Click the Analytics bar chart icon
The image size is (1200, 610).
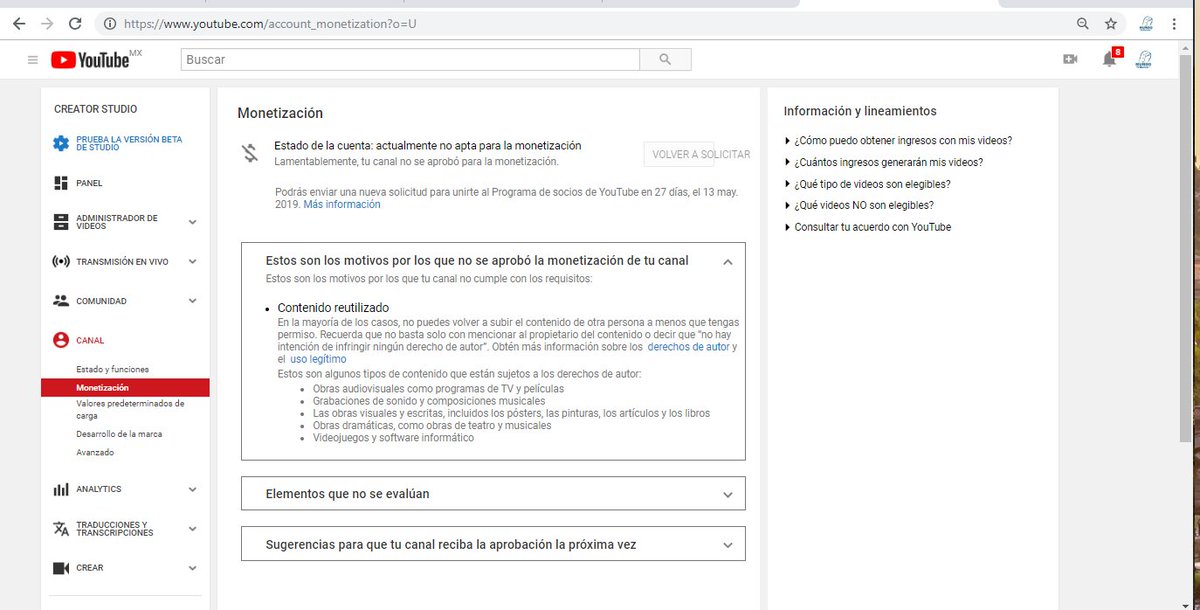tap(60, 489)
